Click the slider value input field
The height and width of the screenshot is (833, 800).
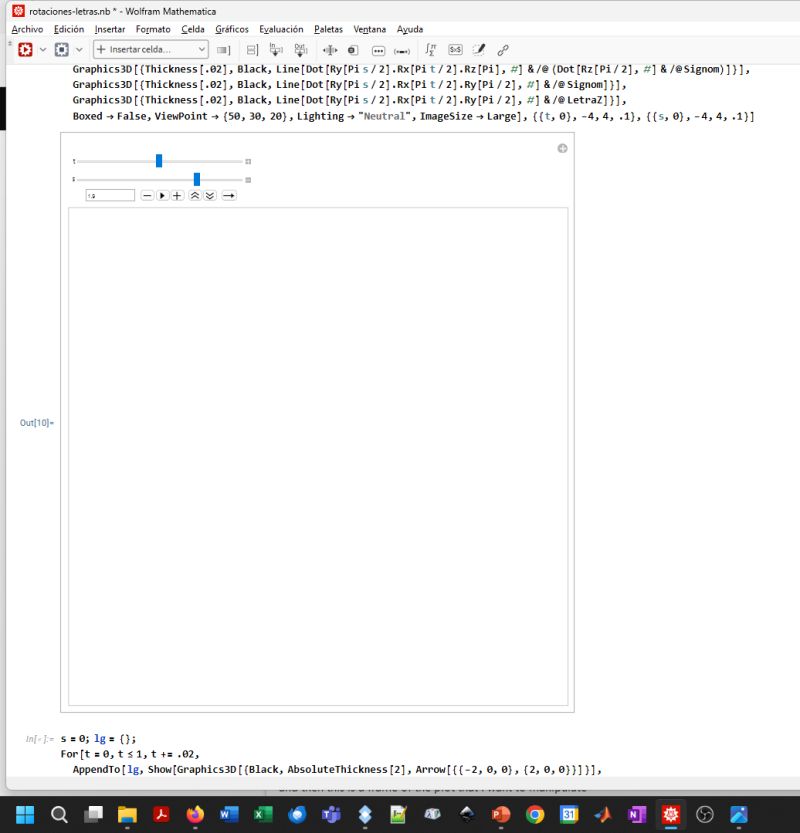tap(109, 195)
